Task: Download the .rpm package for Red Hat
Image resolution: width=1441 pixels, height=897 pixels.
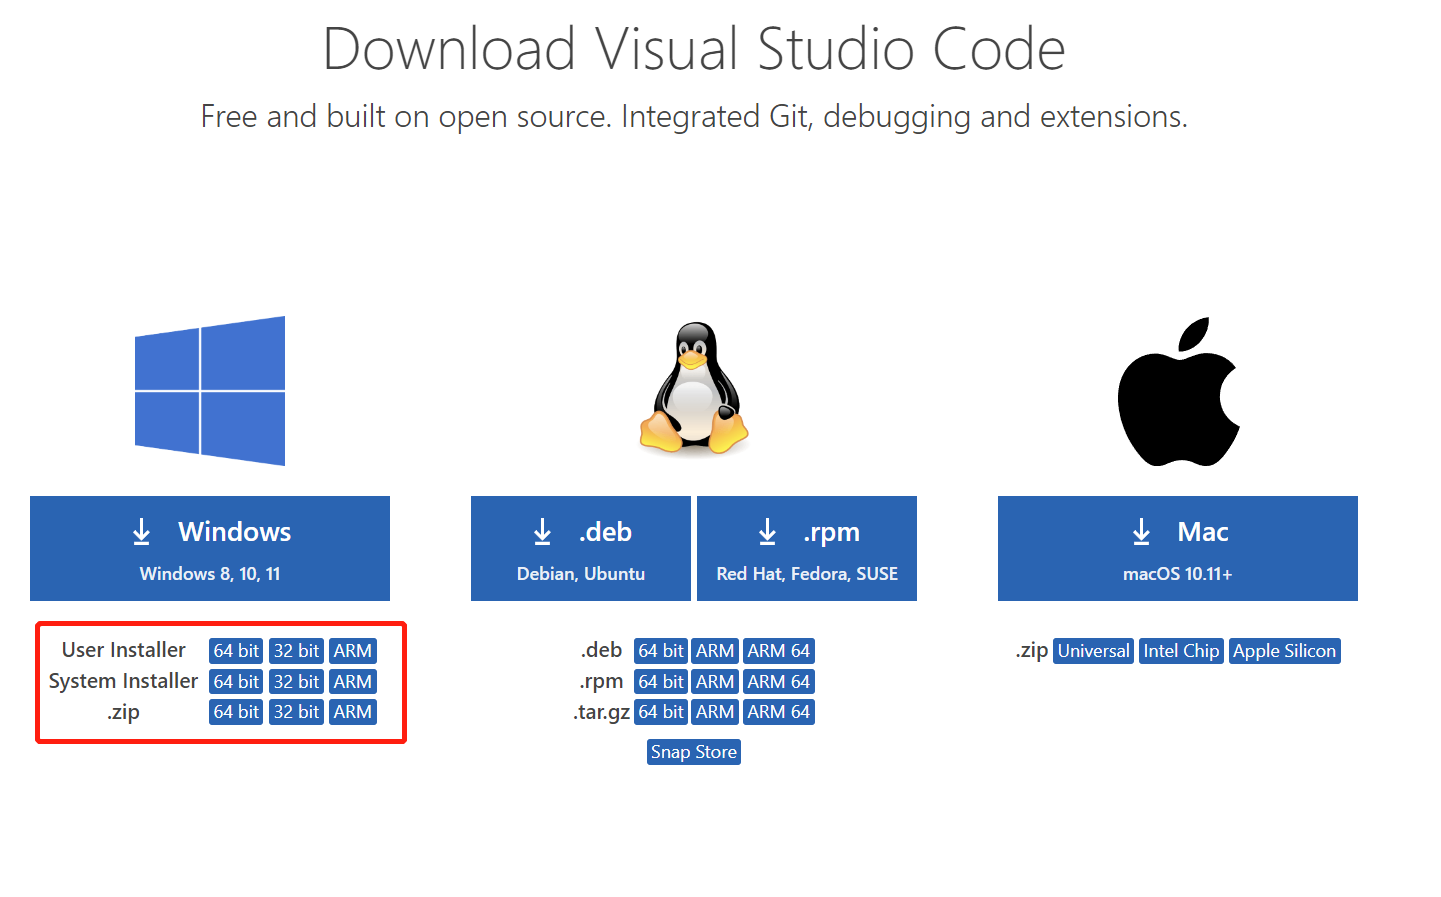Action: pyautogui.click(x=807, y=548)
